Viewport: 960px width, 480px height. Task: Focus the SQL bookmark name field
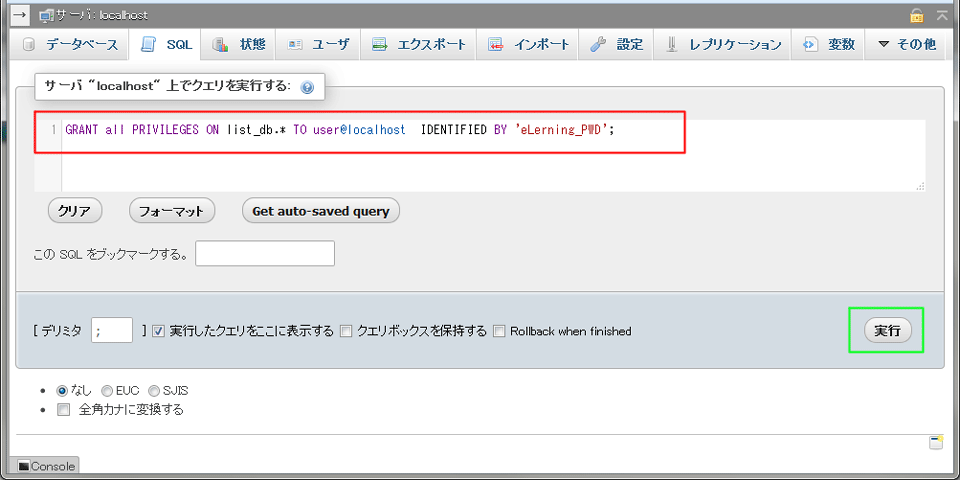pos(265,253)
